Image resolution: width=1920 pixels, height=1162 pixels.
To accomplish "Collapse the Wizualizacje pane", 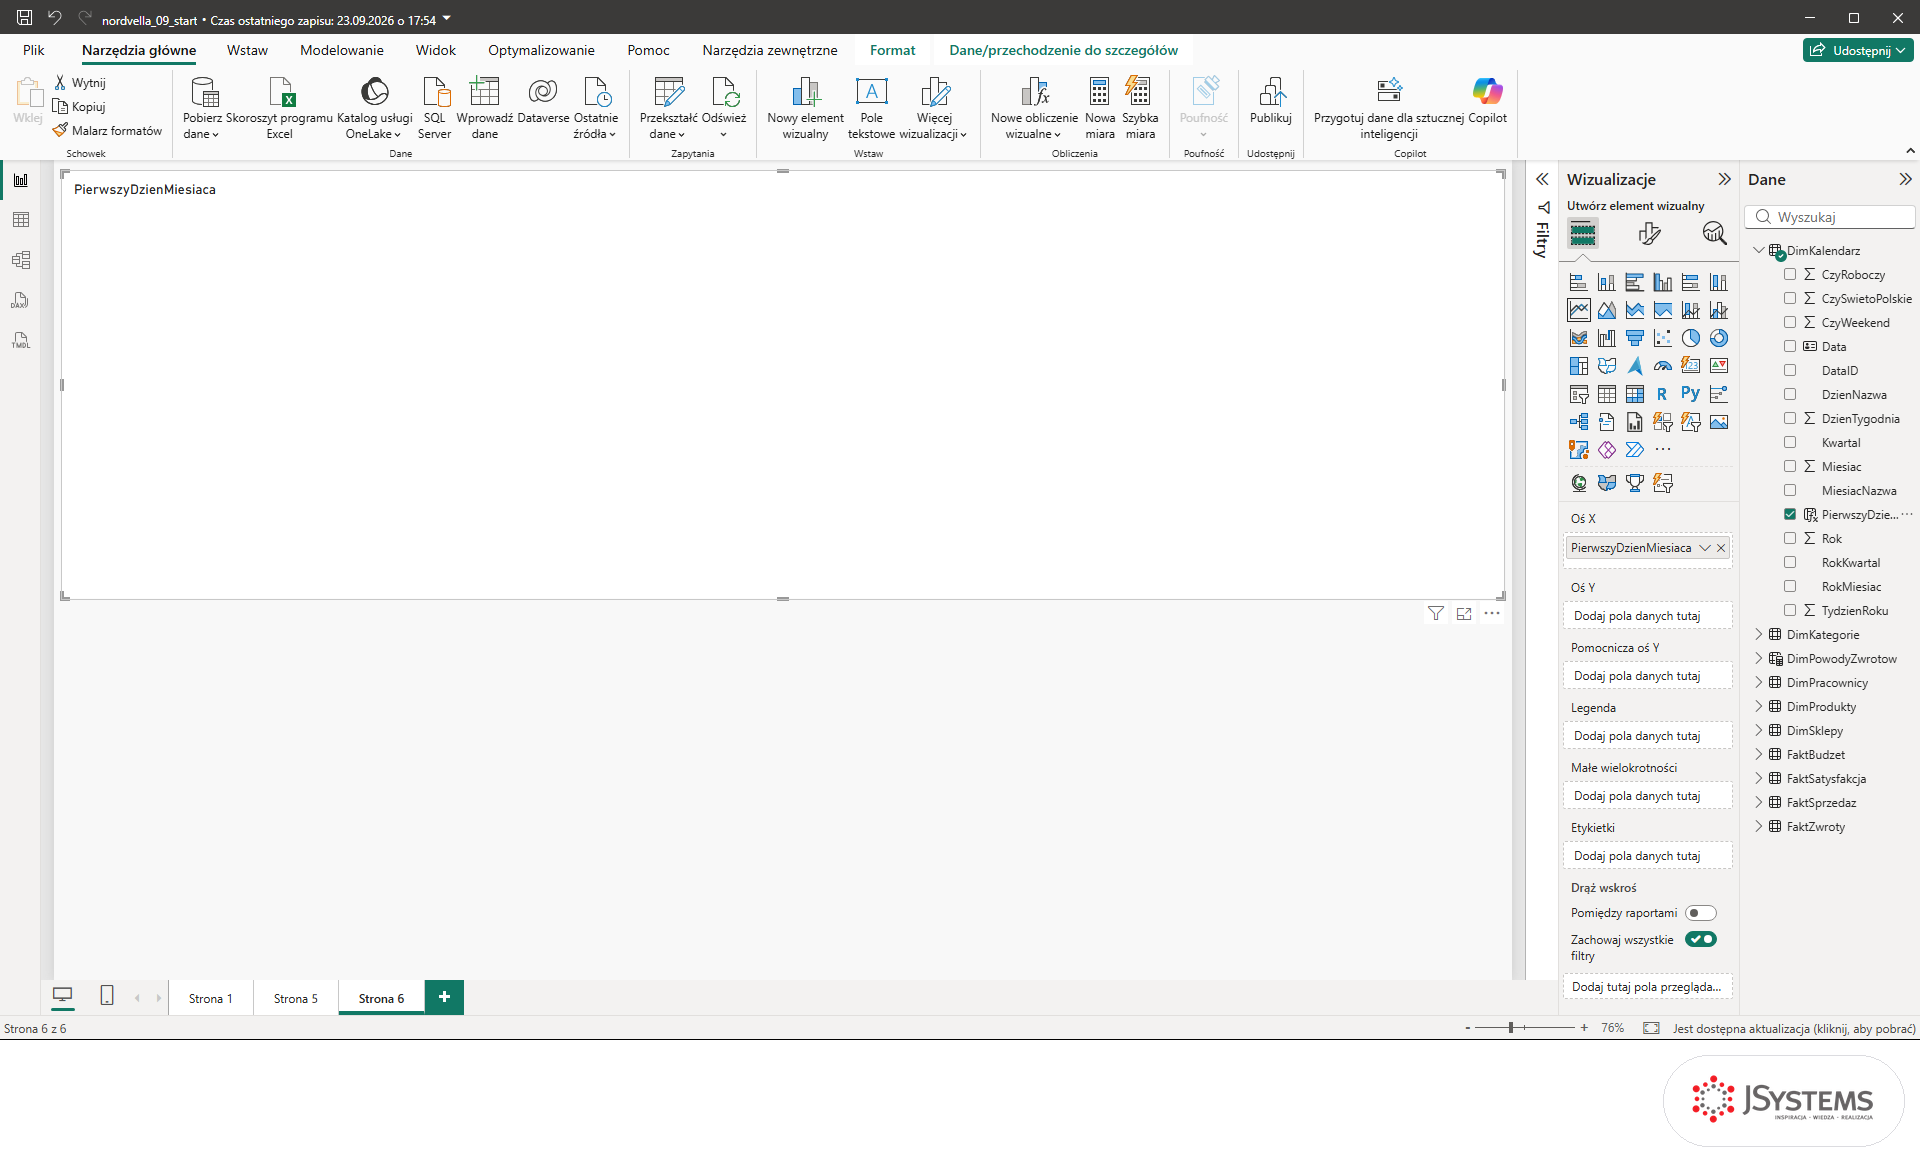I will click(1724, 179).
